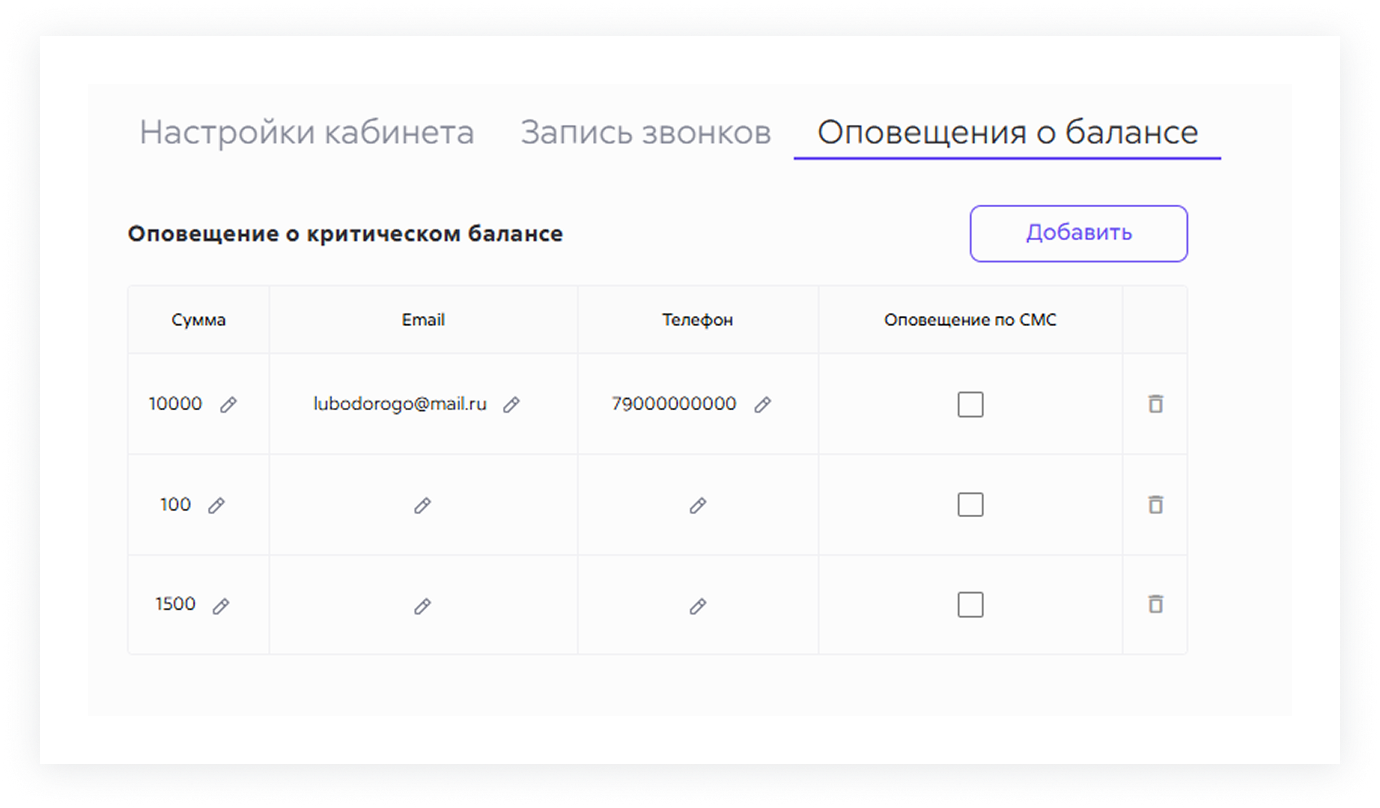This screenshot has width=1380, height=808.
Task: Edit the email lubodorogo@mail.ru
Action: coord(513,404)
